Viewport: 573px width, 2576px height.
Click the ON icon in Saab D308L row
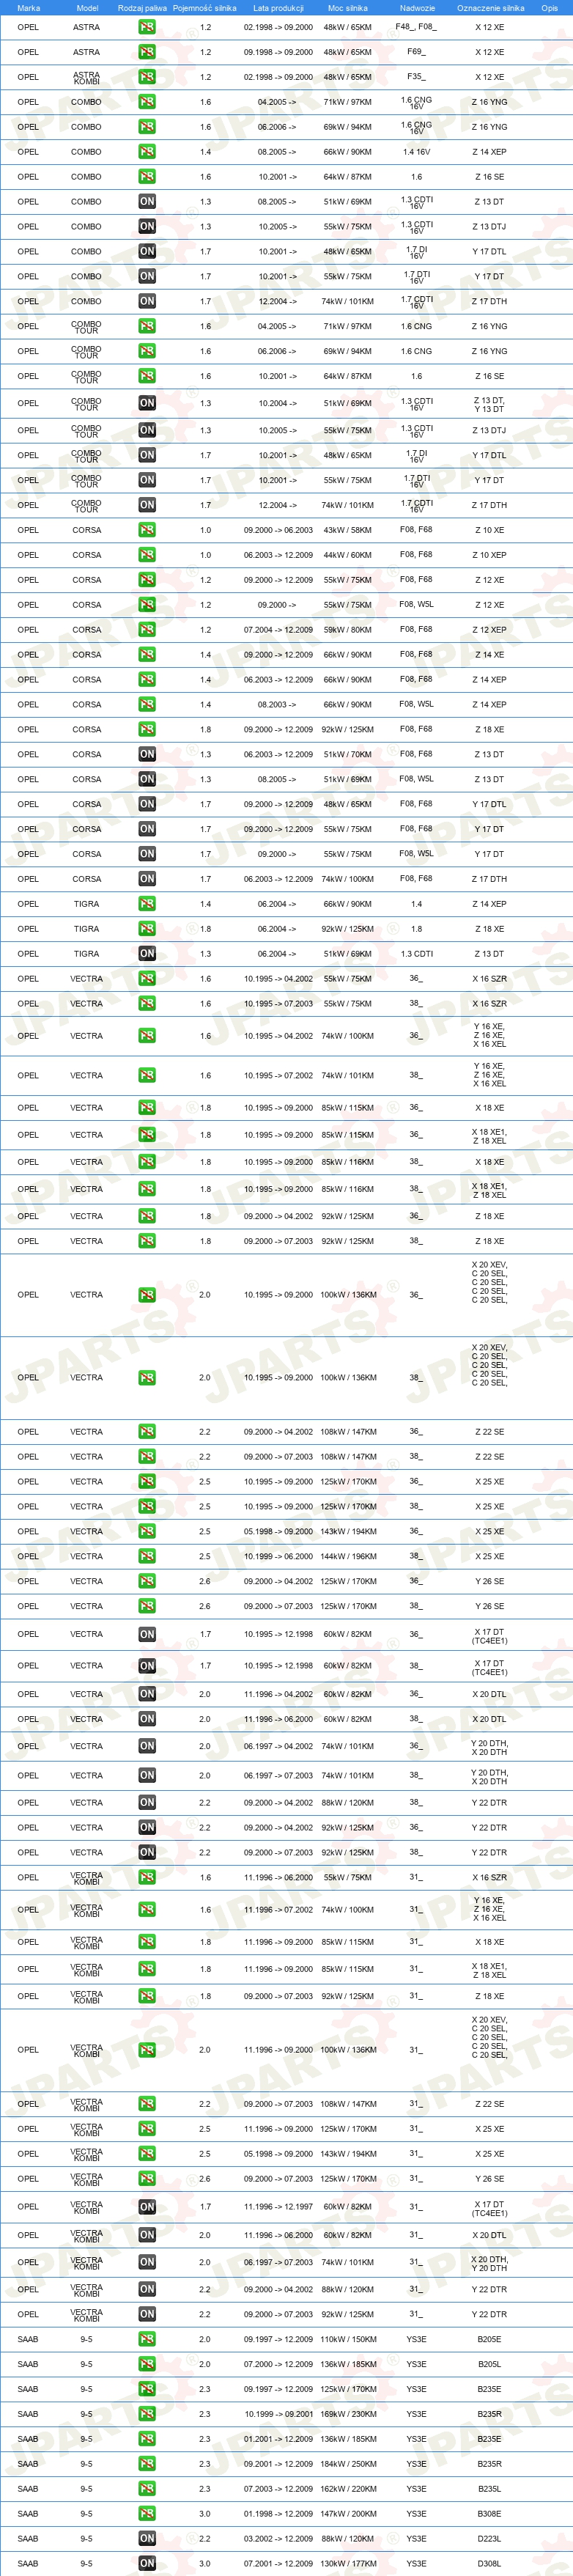point(147,2563)
